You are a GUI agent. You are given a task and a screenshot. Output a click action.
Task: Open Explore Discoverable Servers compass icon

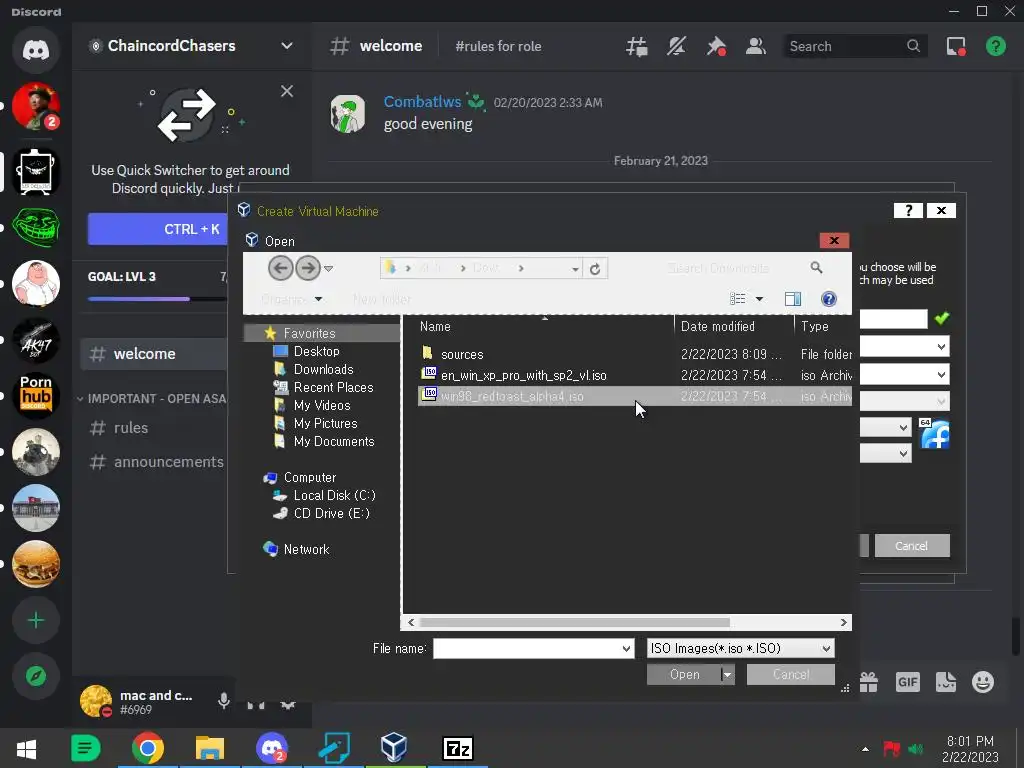[x=36, y=677]
